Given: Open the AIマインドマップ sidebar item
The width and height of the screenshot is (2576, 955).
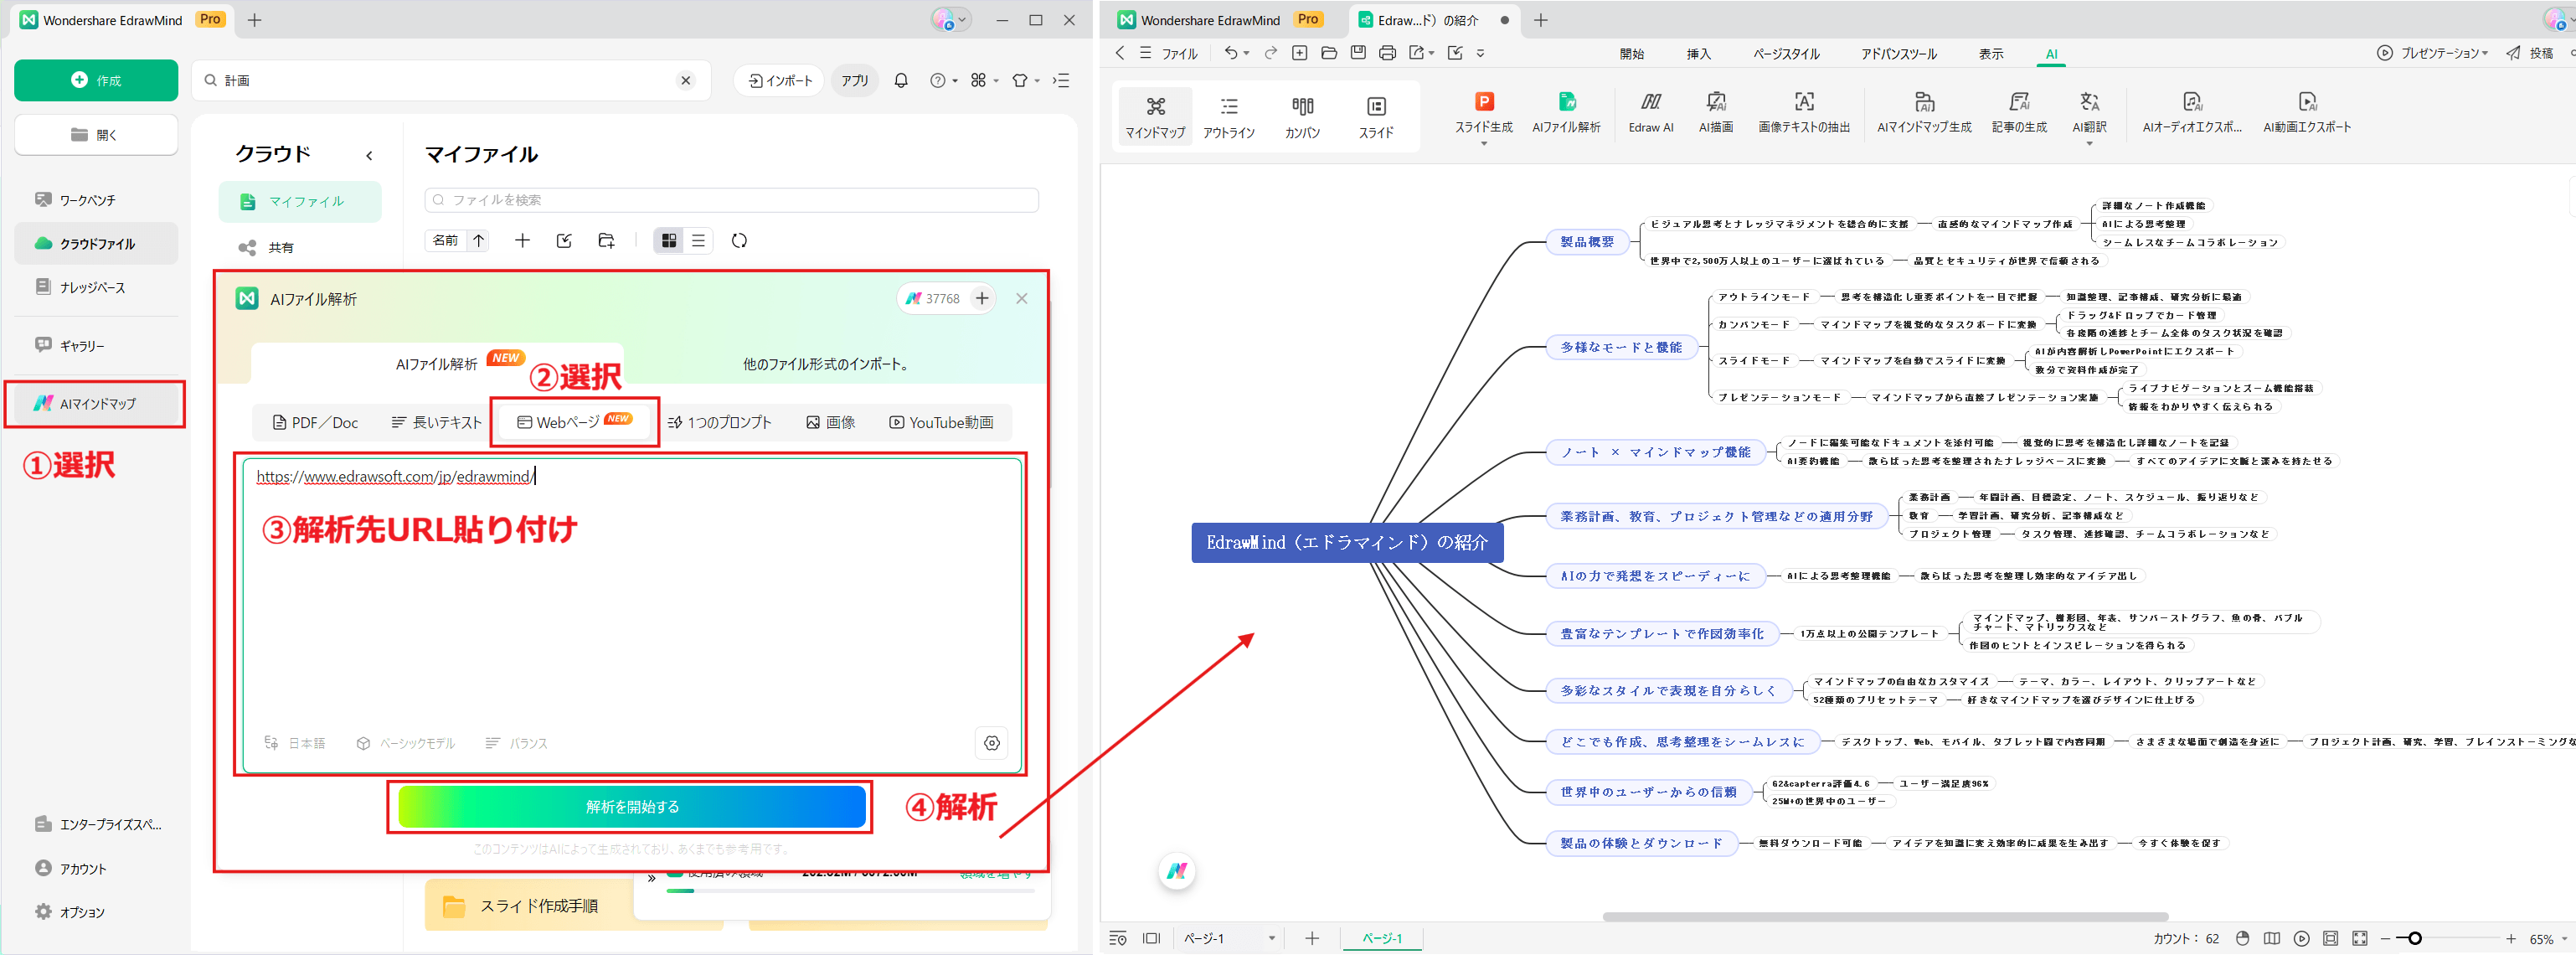Looking at the screenshot, I should (x=95, y=403).
